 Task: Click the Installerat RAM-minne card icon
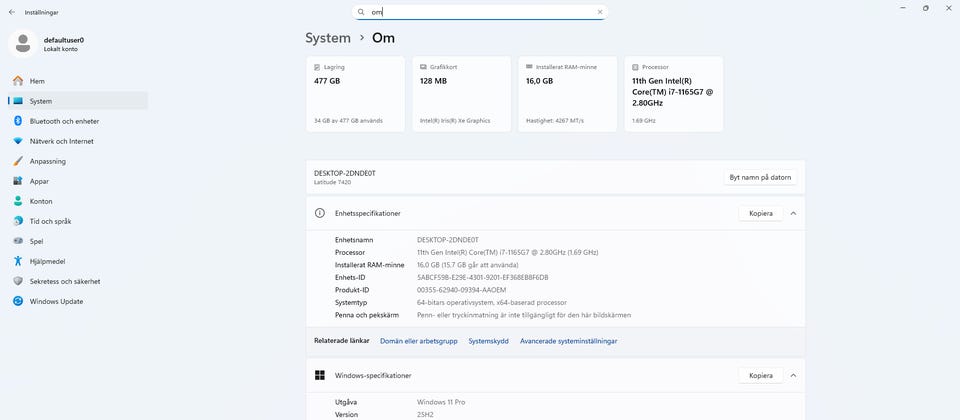[530, 67]
